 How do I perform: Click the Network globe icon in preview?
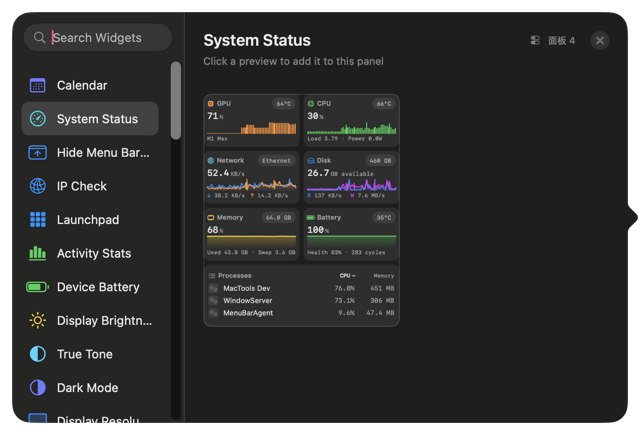211,160
